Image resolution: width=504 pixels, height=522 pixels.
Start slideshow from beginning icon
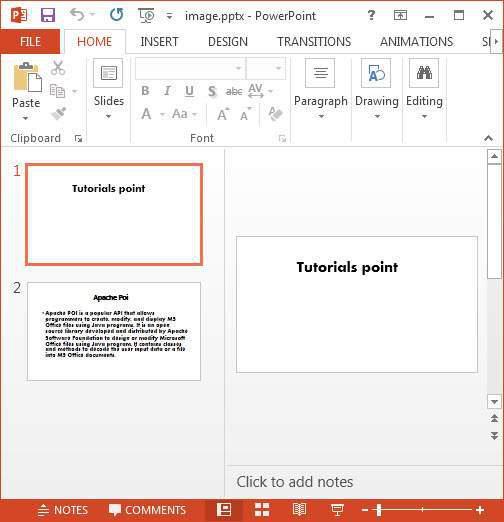(146, 15)
